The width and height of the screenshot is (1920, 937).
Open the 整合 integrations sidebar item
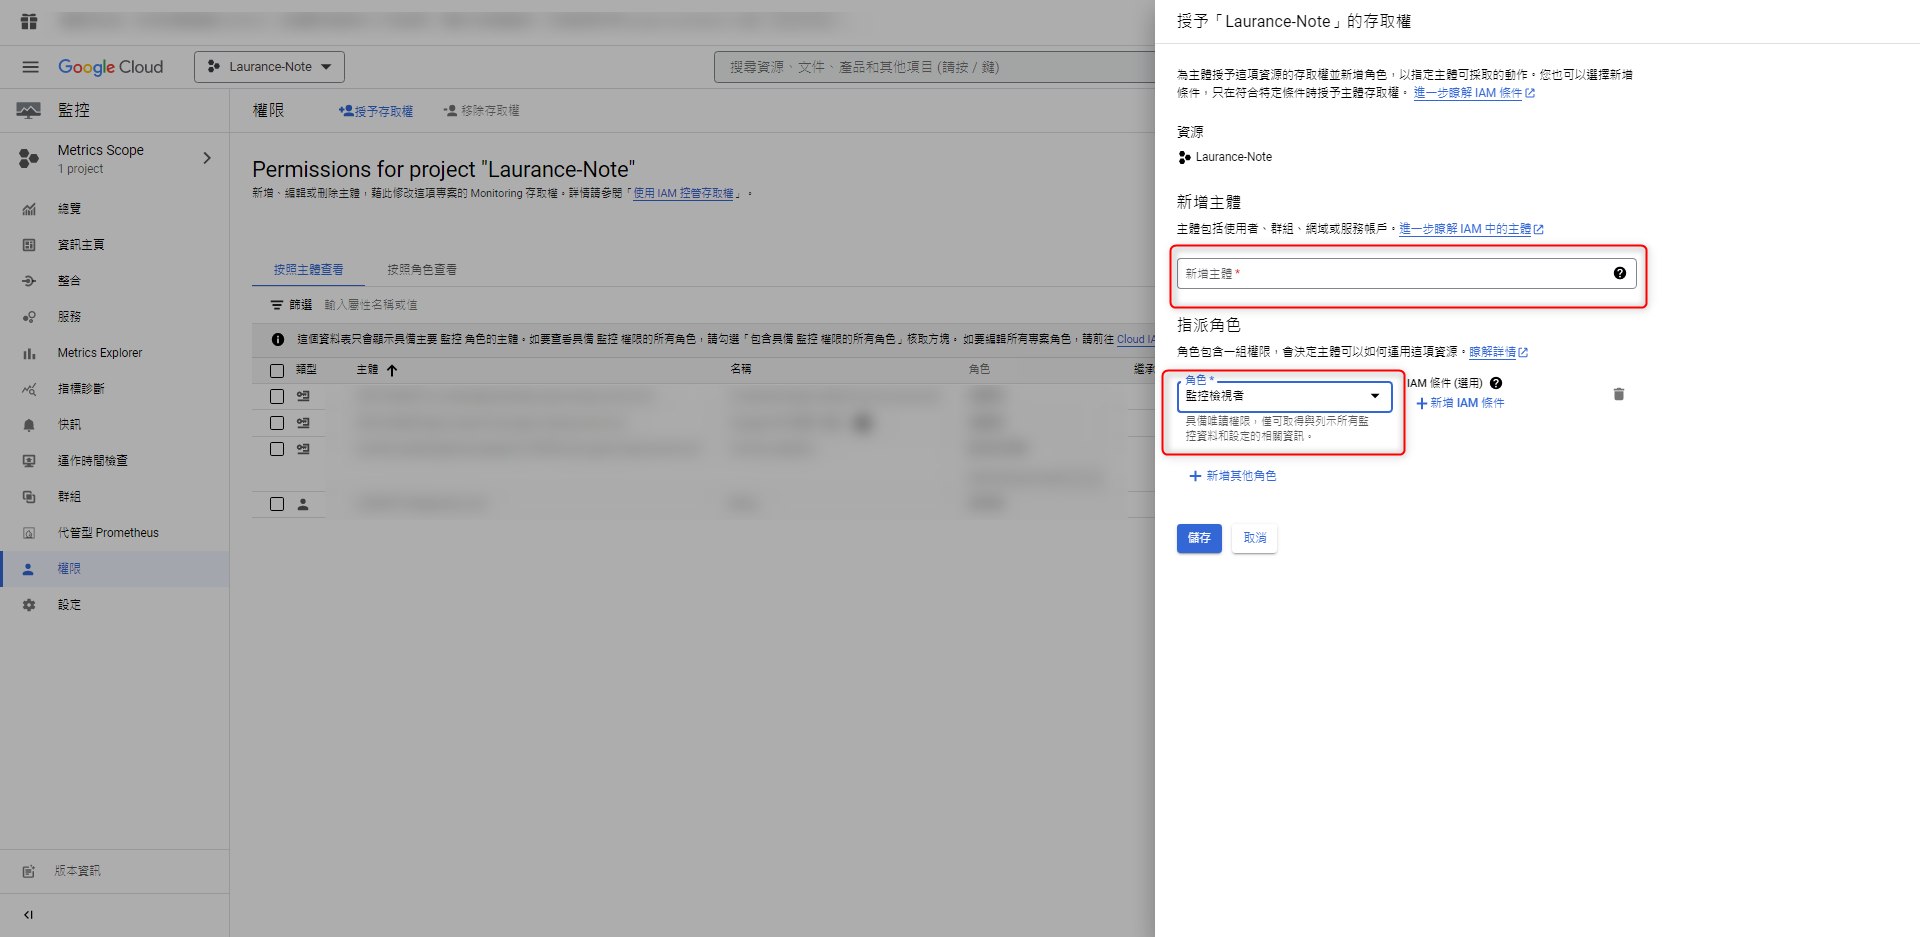69,281
